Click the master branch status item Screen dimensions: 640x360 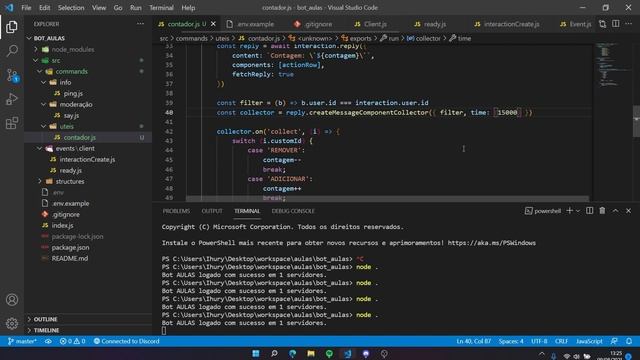point(22,341)
